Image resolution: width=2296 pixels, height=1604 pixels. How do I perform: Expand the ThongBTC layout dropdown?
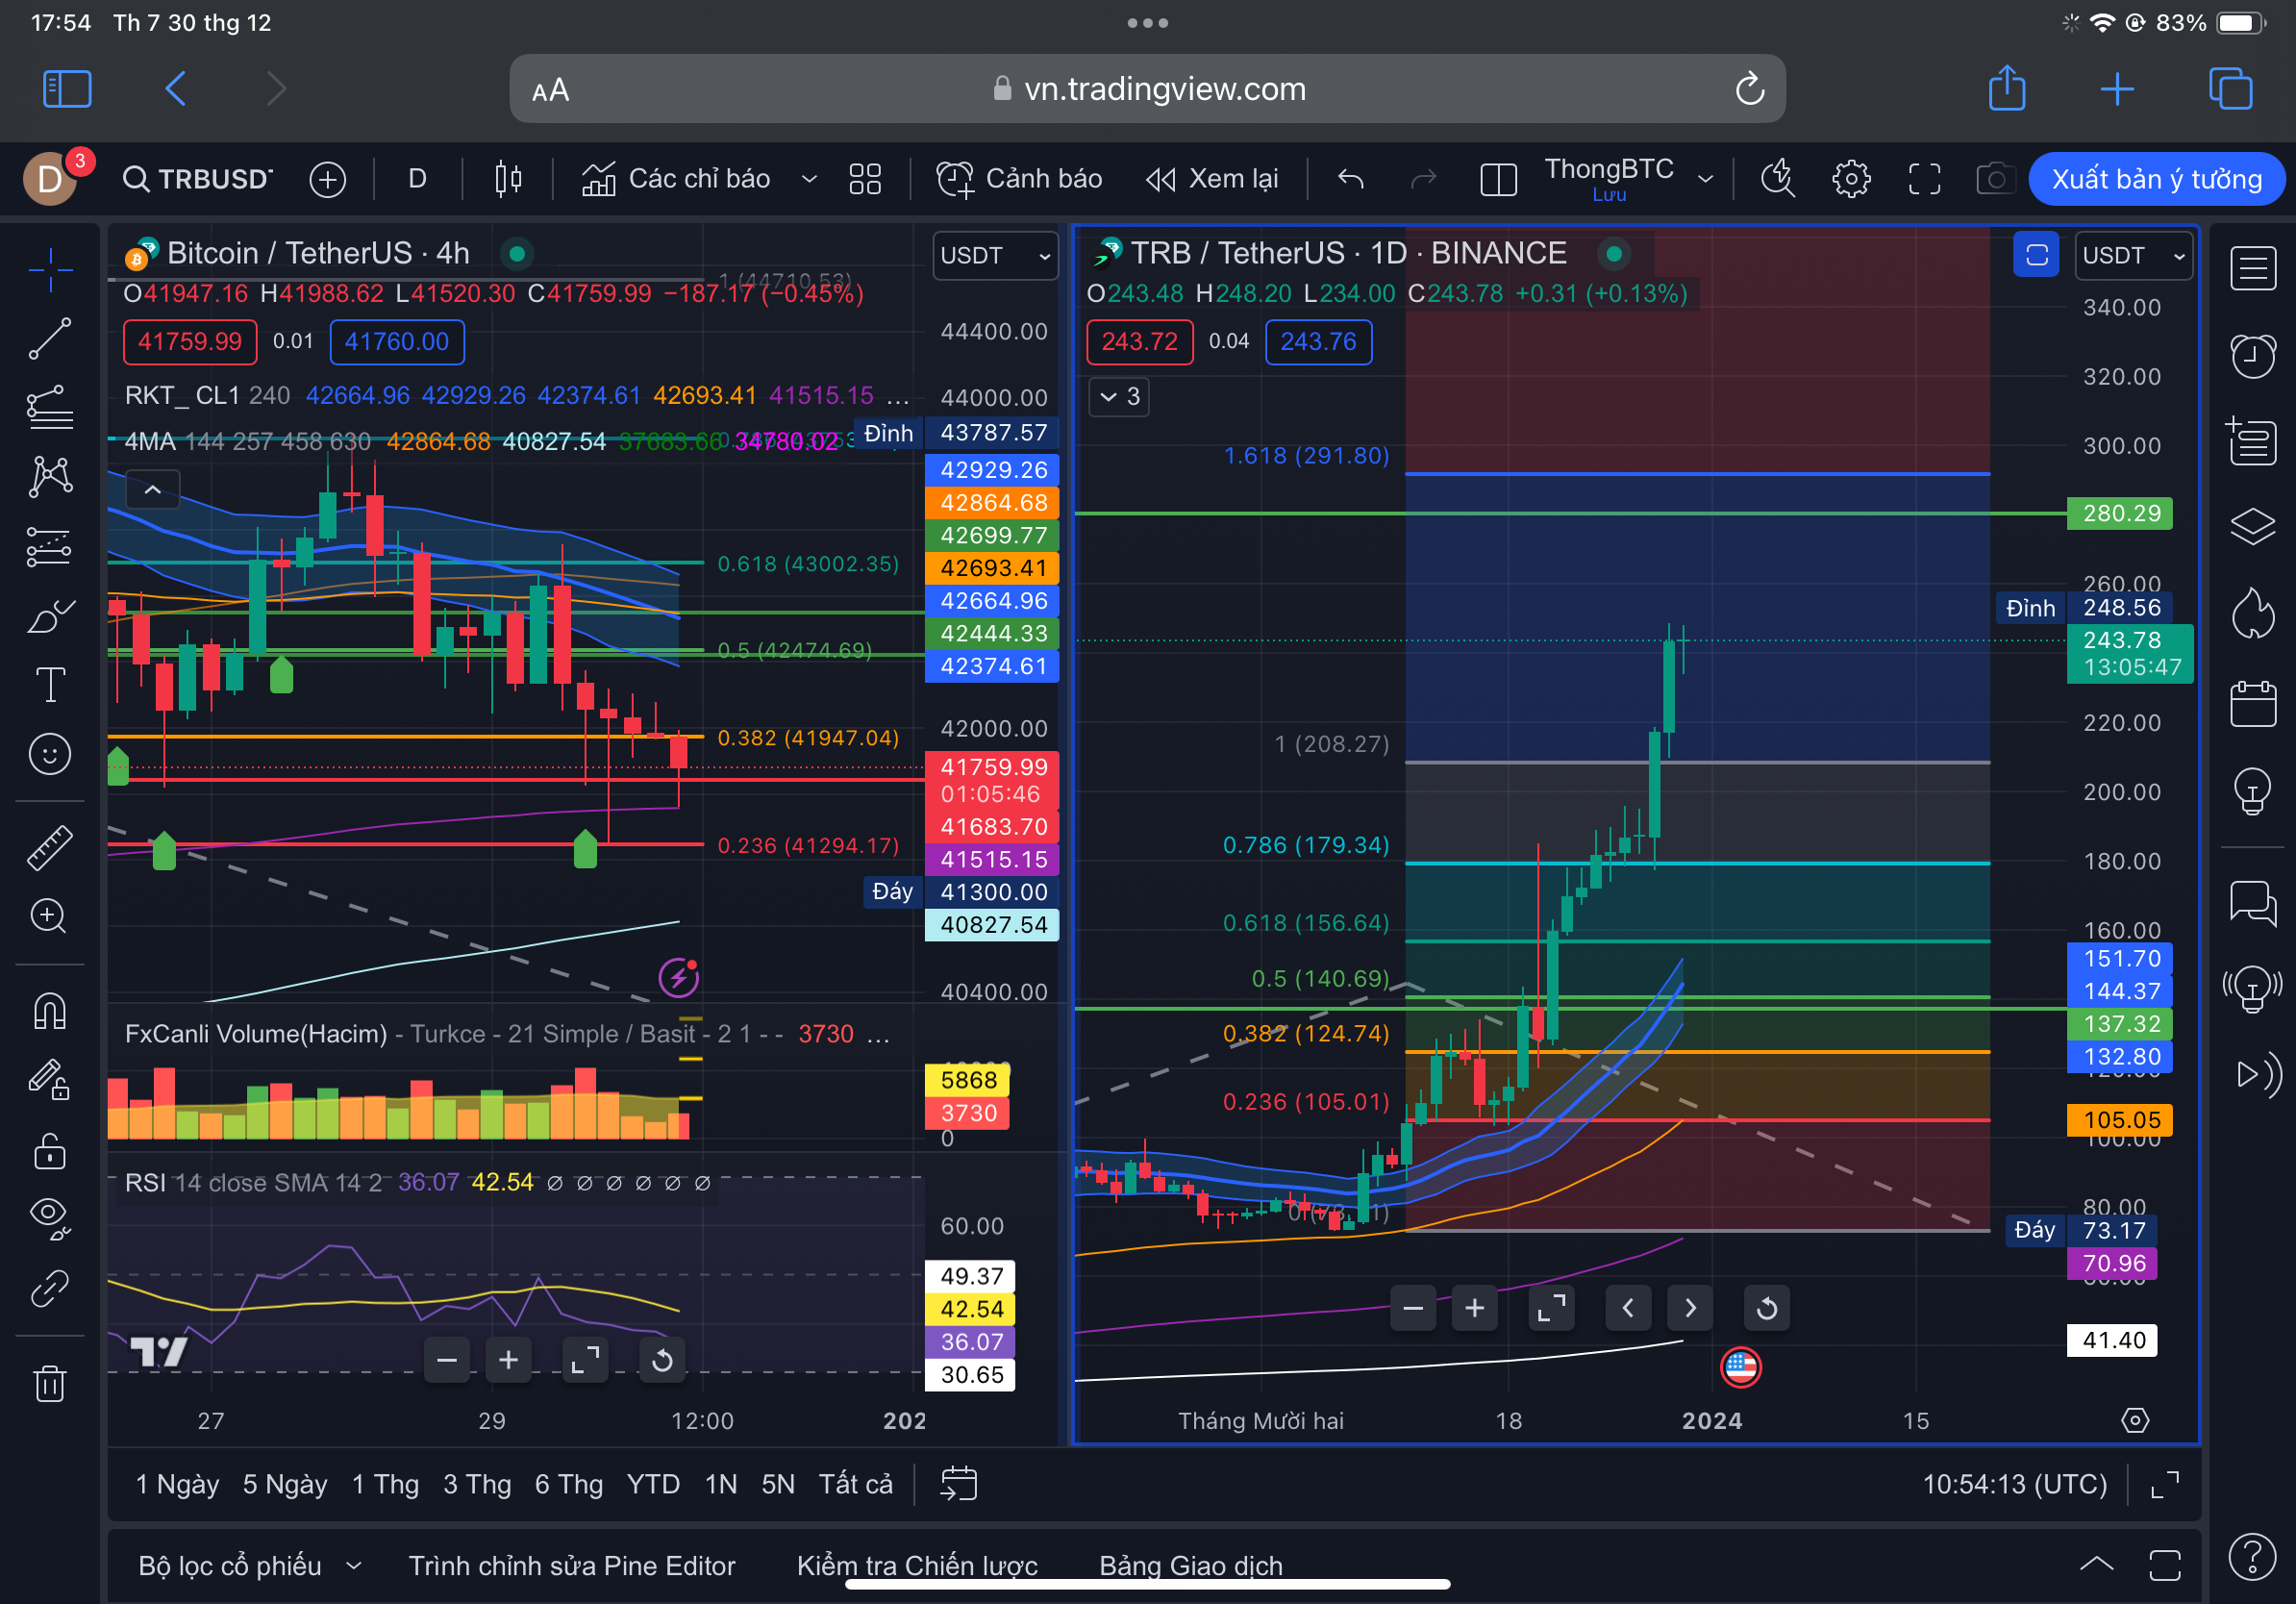(1705, 179)
